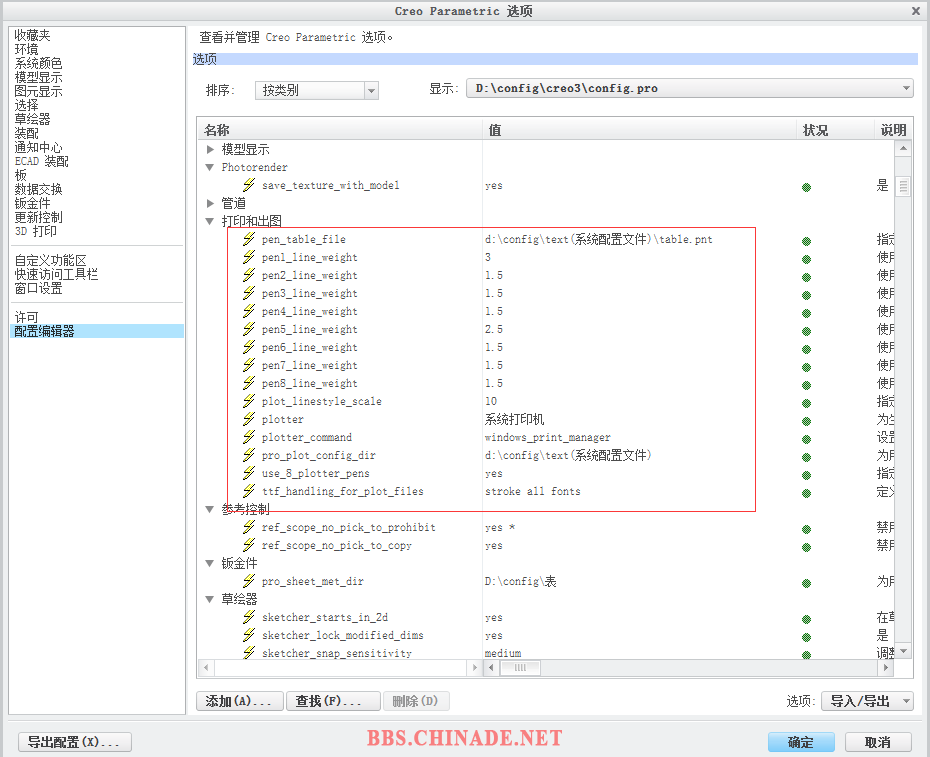Screen dimensions: 930x757
Task: Click lightning icon beside sketcher_lock_modified_dims
Action: (x=249, y=635)
